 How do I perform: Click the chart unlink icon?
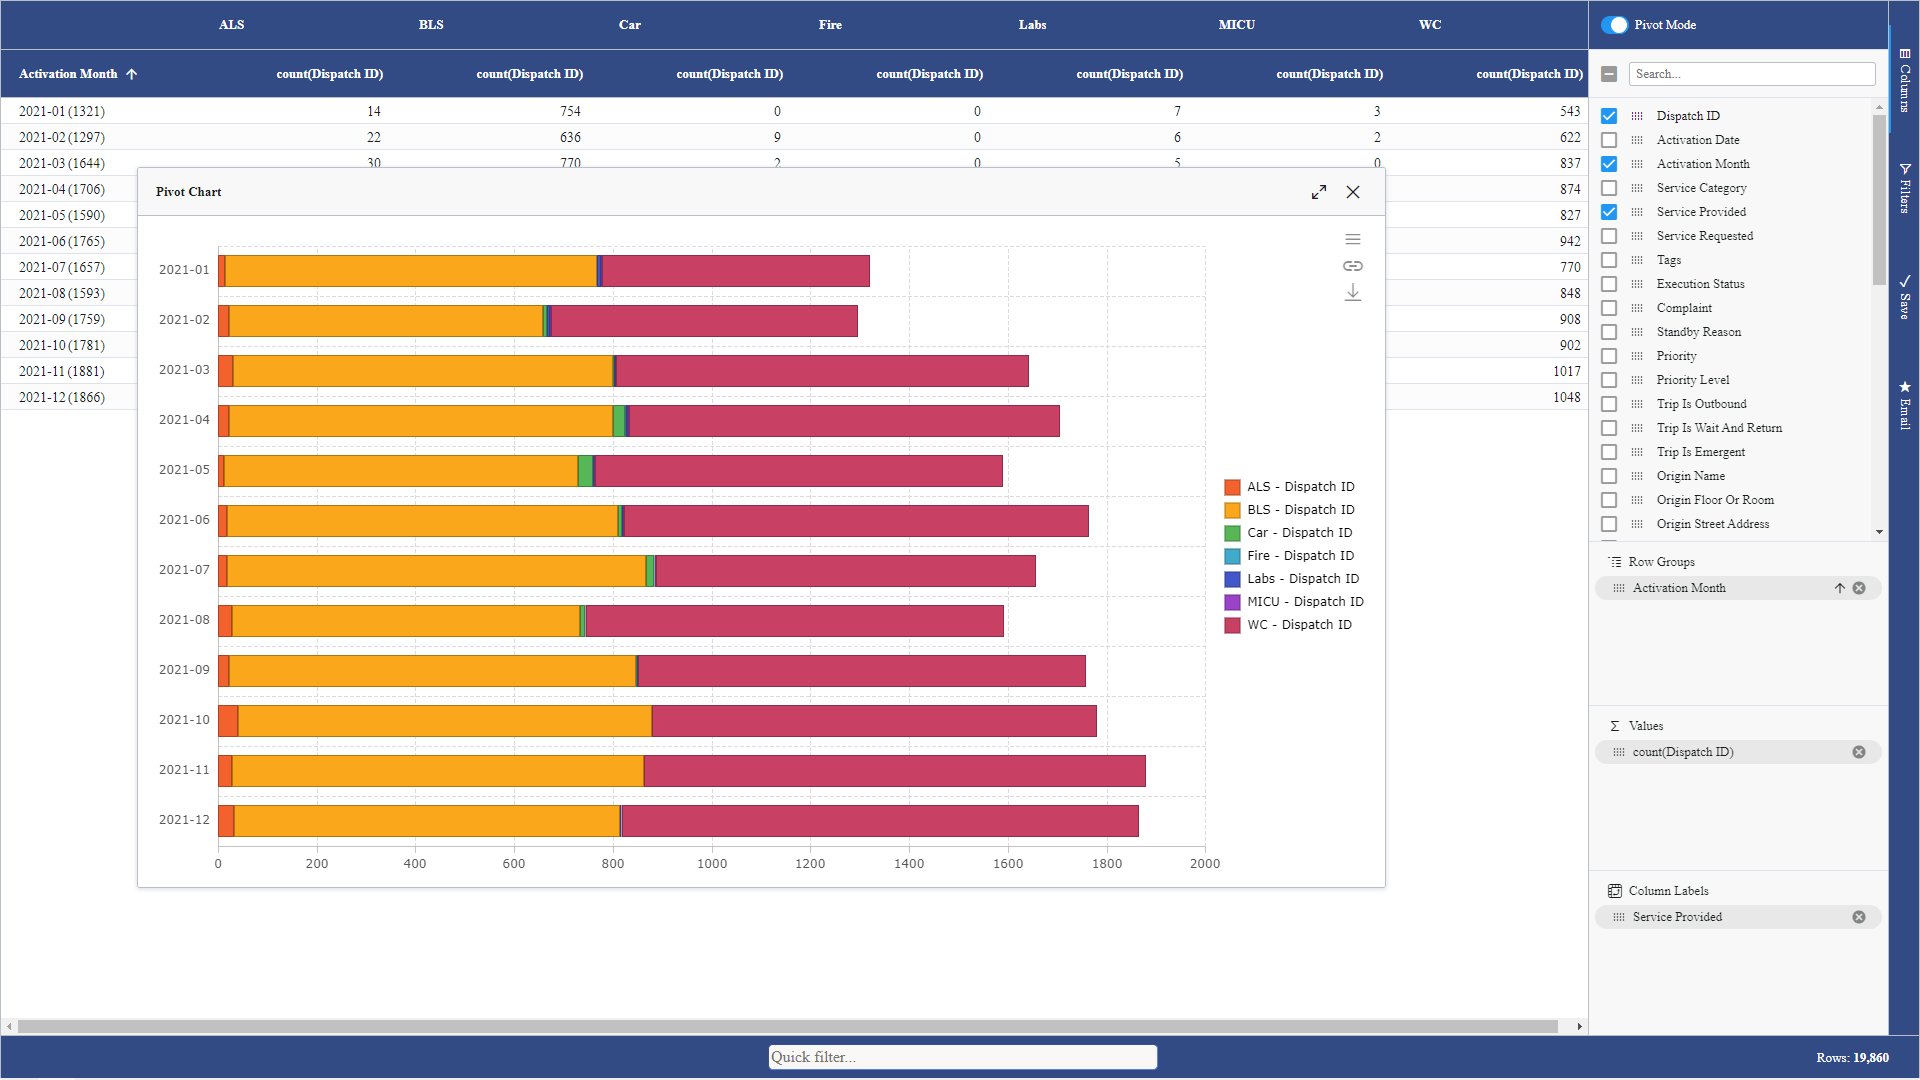point(1353,266)
